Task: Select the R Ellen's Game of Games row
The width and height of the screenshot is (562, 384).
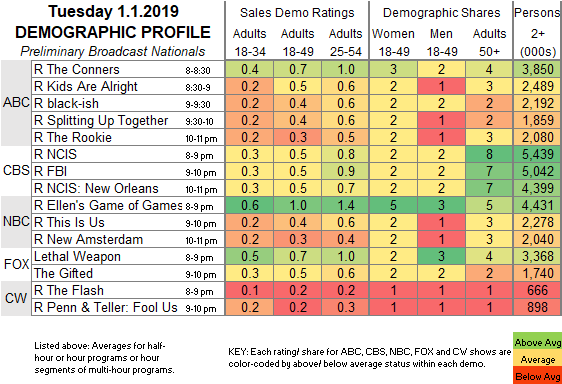Action: tap(128, 205)
